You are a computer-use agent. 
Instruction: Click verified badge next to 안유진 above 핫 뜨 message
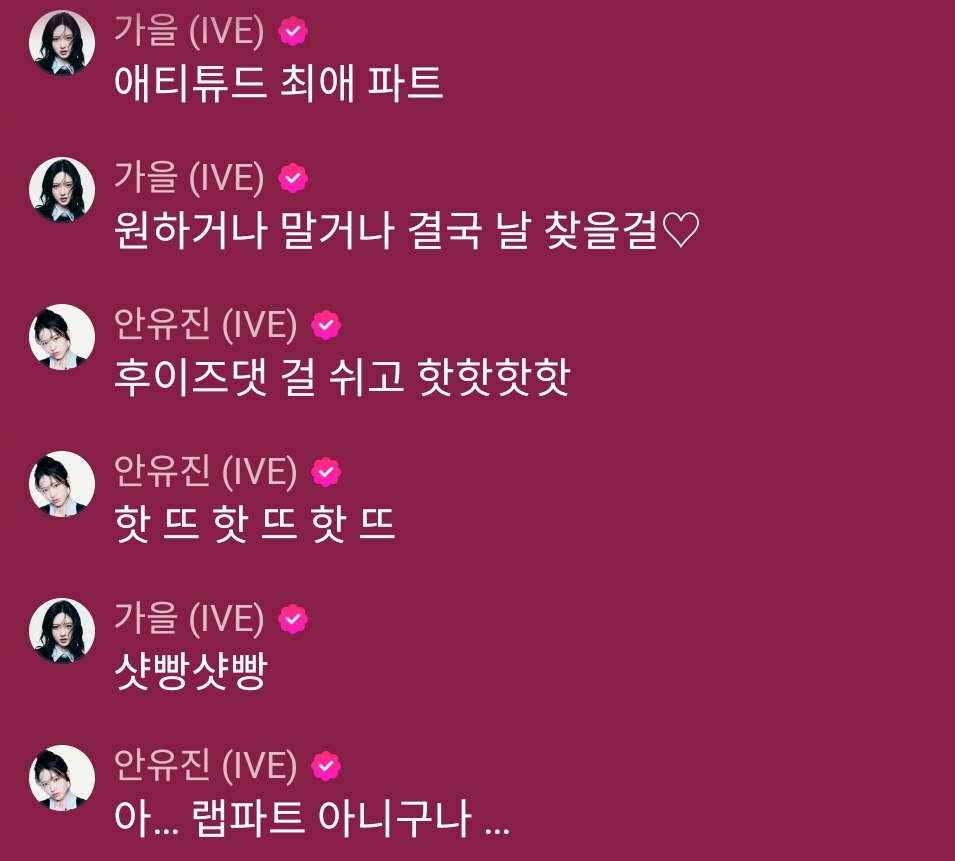point(326,472)
